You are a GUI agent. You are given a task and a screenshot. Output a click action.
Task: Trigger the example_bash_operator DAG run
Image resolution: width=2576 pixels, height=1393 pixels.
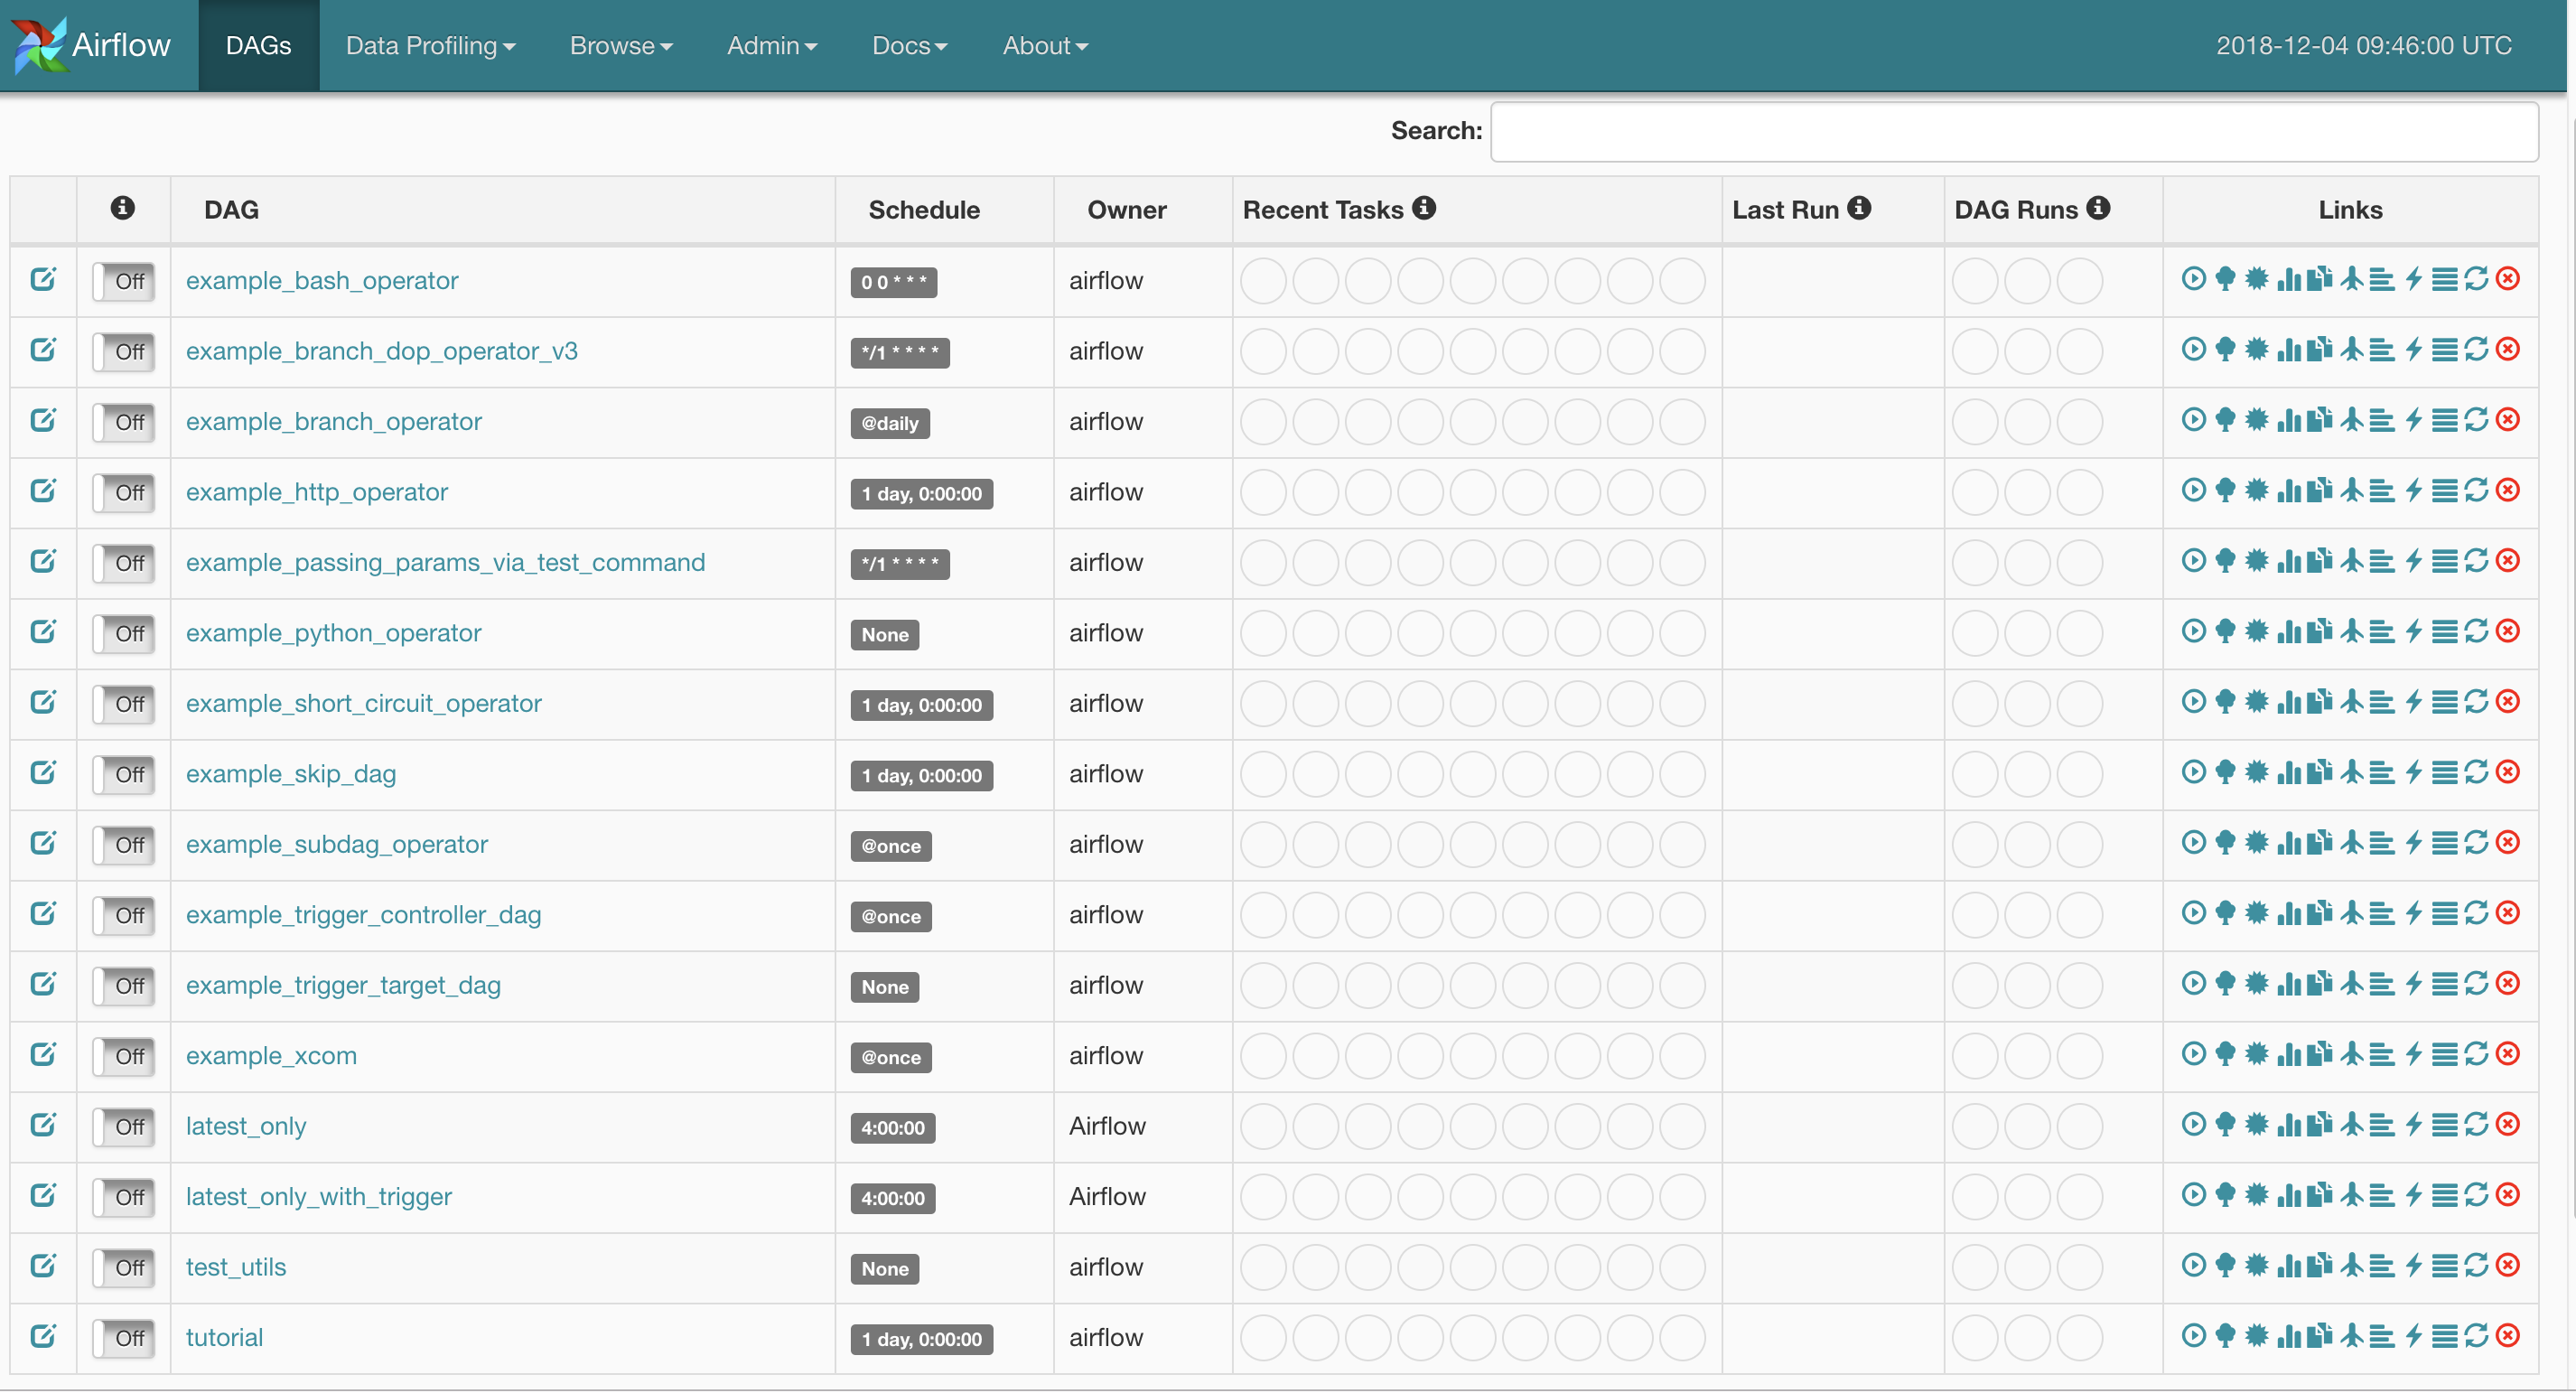tap(2193, 279)
